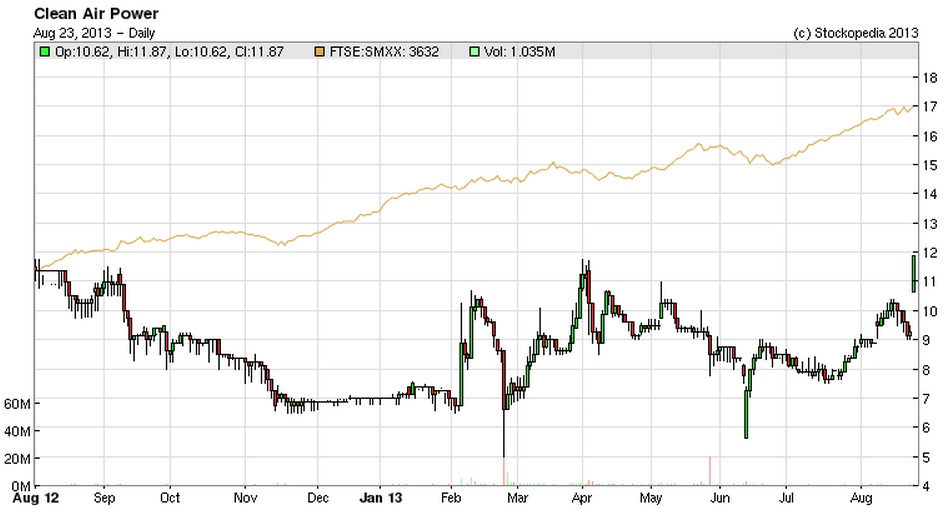This screenshot has height=523, width=948.
Task: Click the price axis value '7'
Action: tap(926, 399)
